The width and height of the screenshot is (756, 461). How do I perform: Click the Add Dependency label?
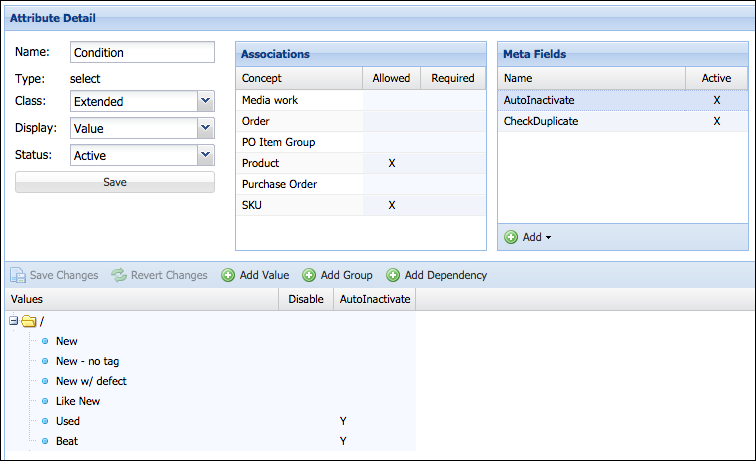(446, 275)
